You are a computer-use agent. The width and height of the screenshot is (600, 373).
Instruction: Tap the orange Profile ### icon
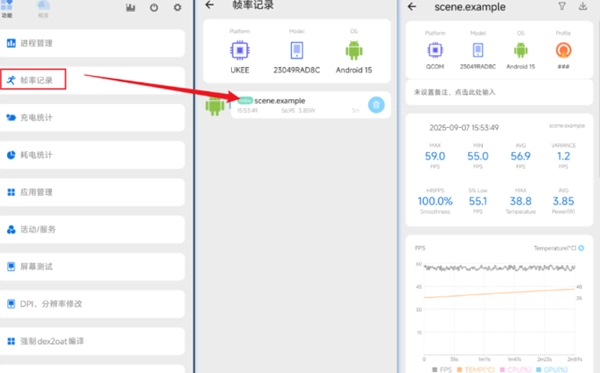(563, 50)
